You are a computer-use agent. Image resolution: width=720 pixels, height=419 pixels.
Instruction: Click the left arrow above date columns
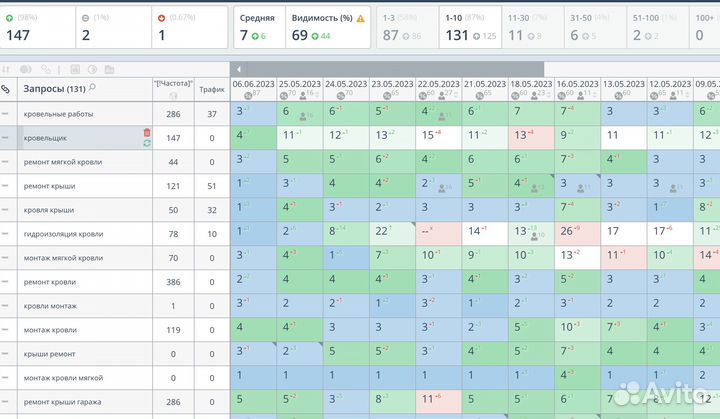pyautogui.click(x=238, y=69)
